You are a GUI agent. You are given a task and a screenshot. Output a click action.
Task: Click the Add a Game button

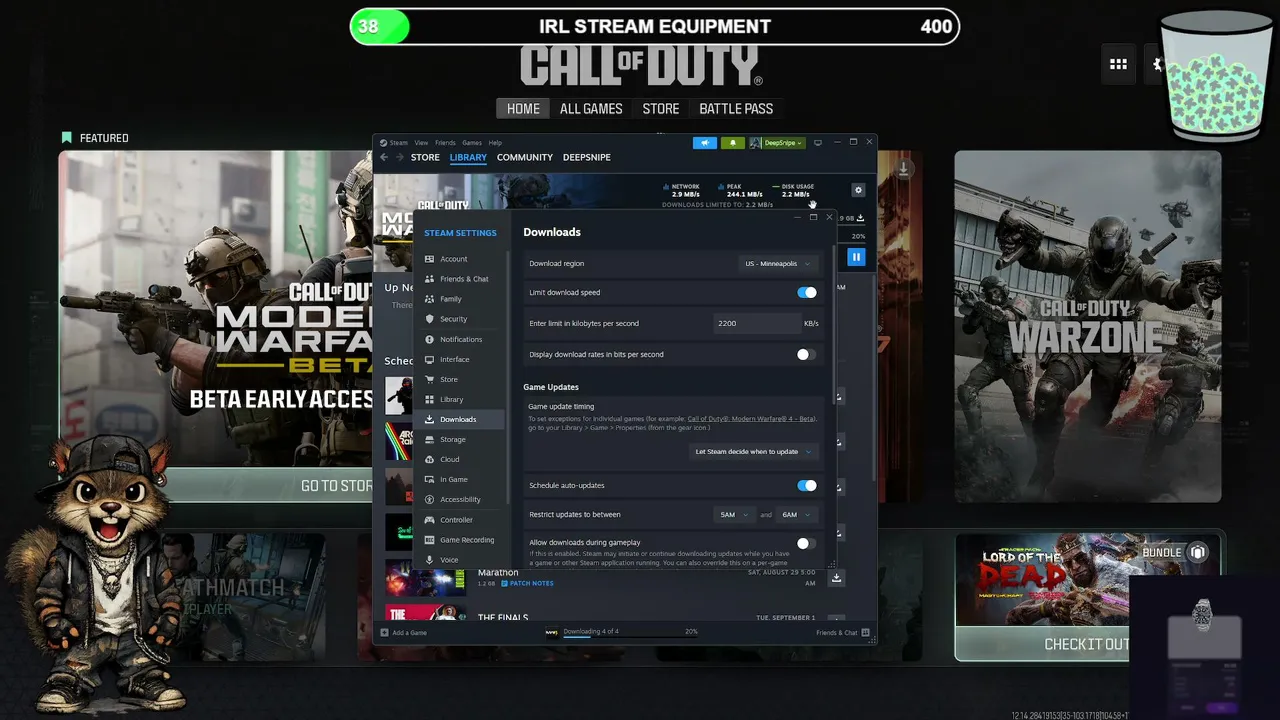point(403,632)
